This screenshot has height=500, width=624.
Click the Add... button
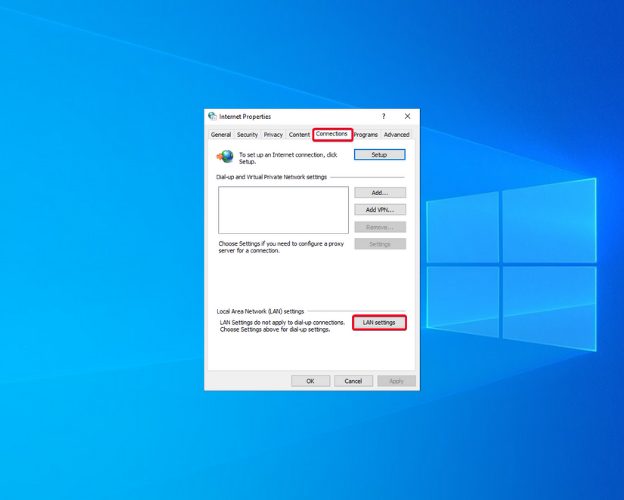[x=380, y=193]
